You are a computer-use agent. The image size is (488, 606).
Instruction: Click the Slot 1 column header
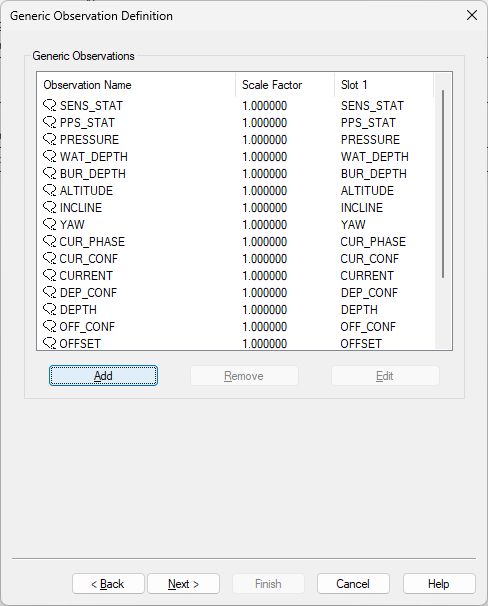(x=384, y=85)
